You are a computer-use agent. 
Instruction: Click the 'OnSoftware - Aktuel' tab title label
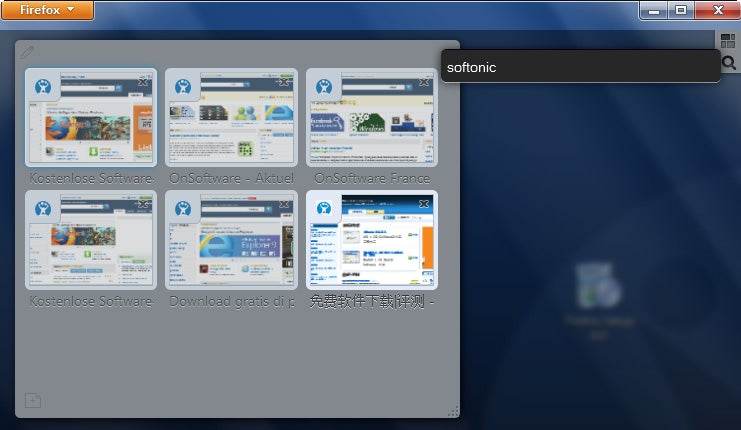[231, 178]
